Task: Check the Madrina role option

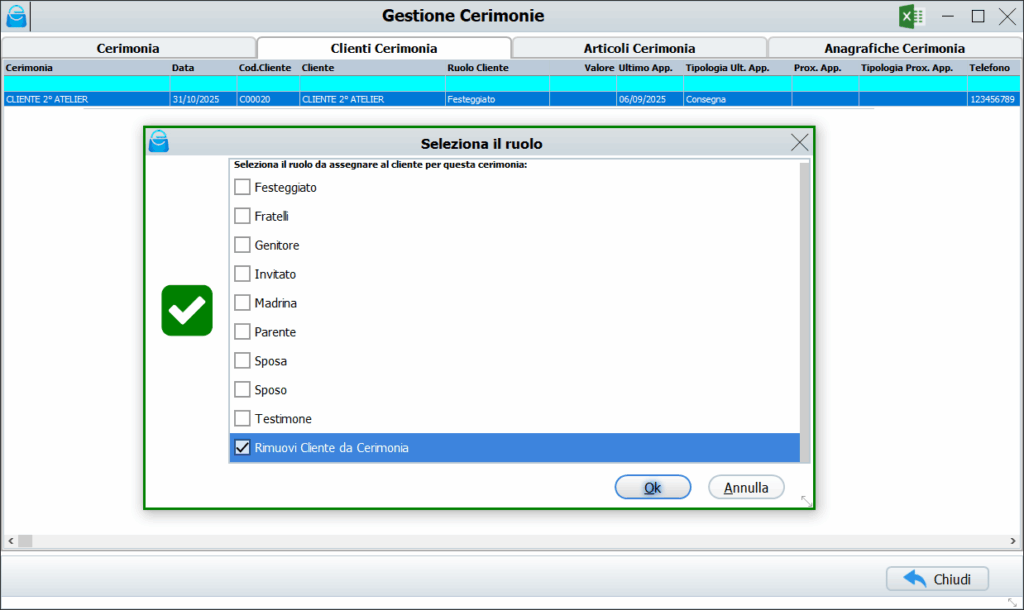Action: (242, 303)
